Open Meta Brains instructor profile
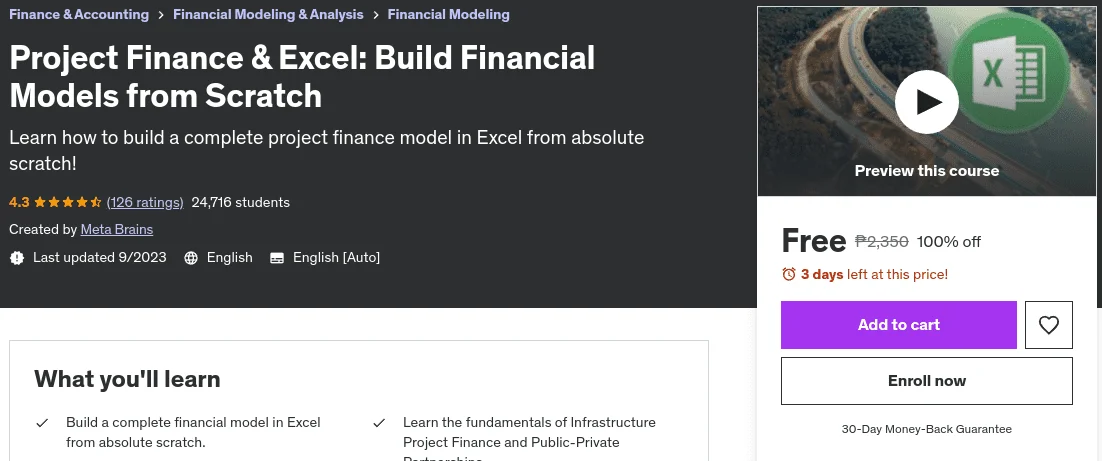Screen dimensions: 1102x461 point(117,229)
